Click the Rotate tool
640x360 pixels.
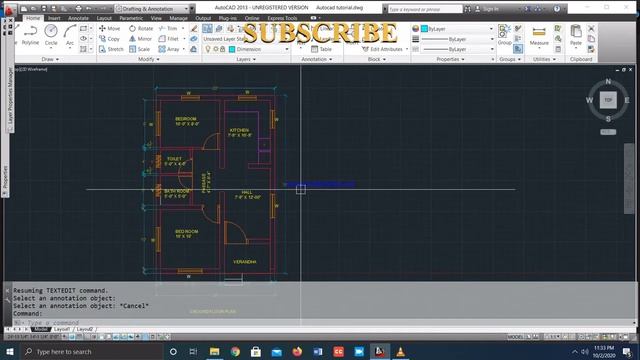(141, 29)
